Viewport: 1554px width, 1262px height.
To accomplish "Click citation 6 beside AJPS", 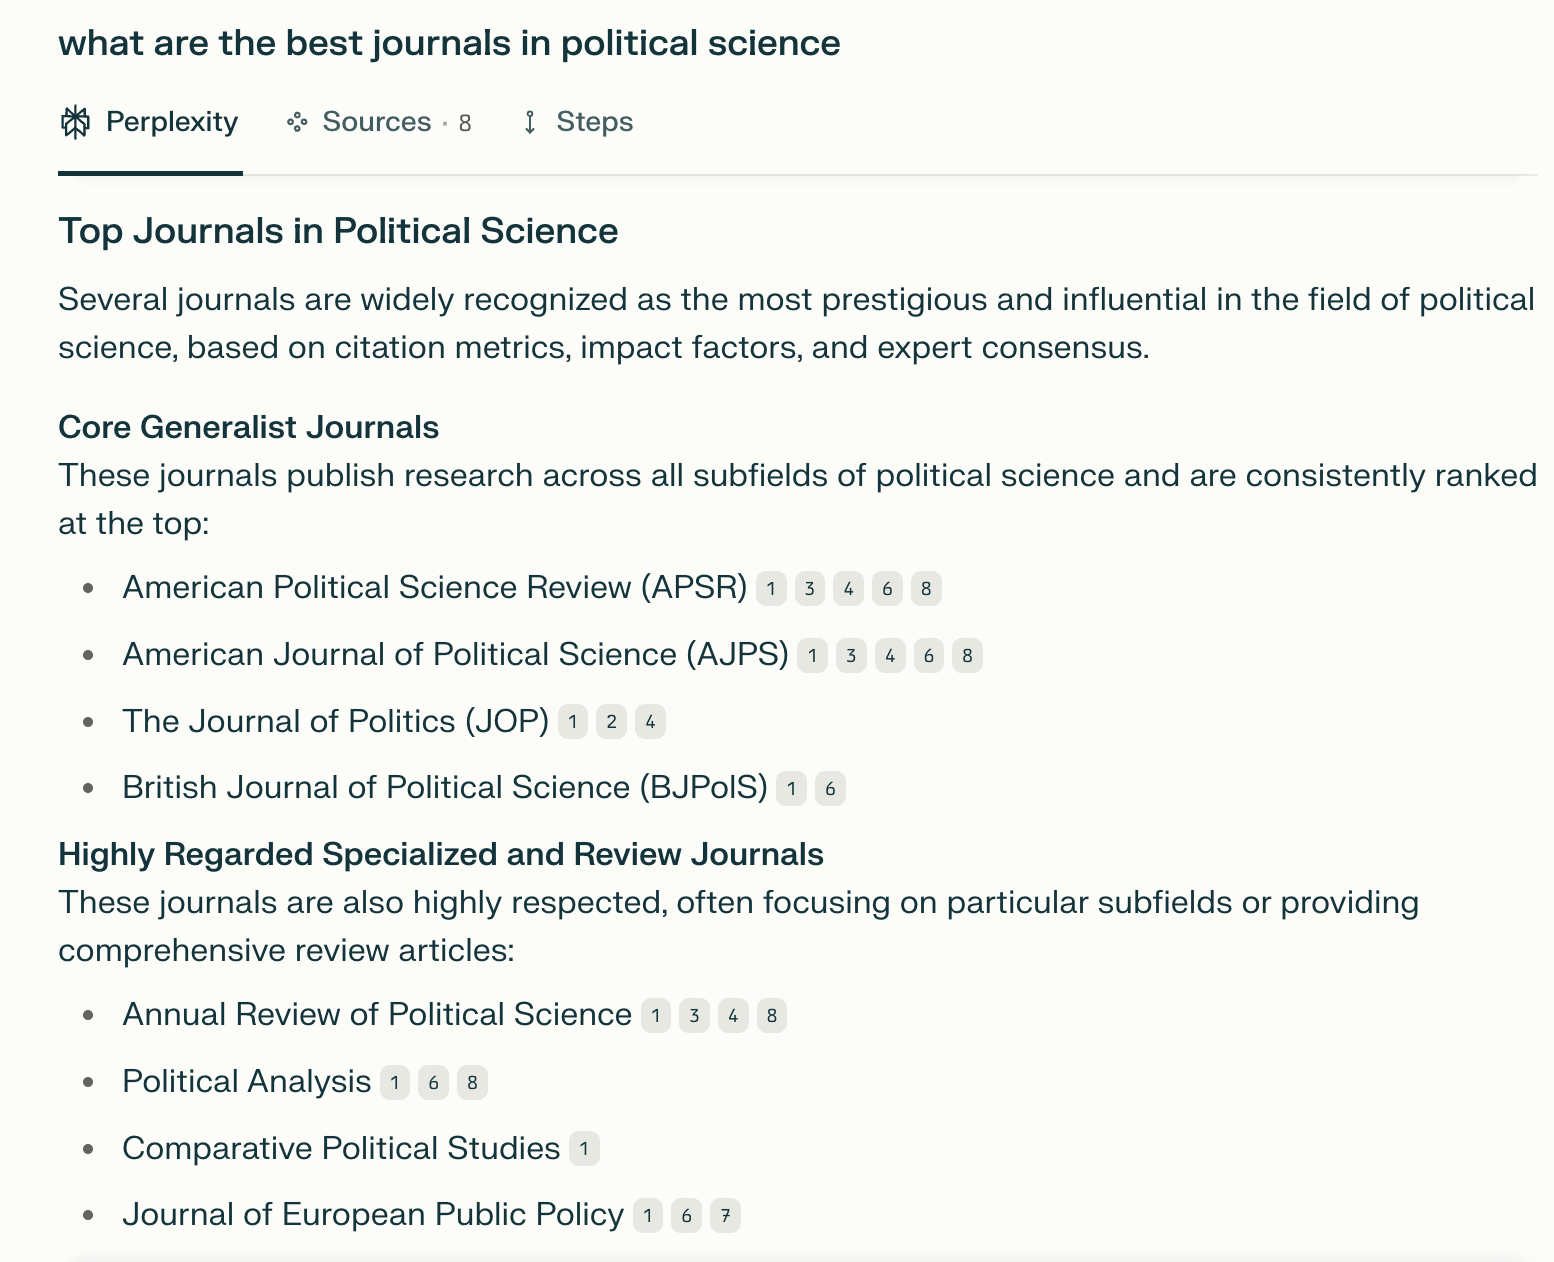I will [x=928, y=656].
